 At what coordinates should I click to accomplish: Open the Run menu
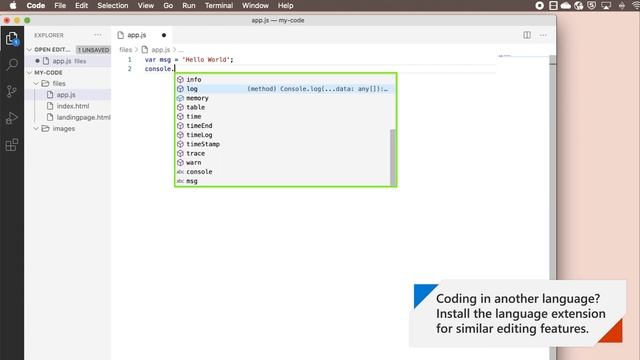[x=189, y=5]
